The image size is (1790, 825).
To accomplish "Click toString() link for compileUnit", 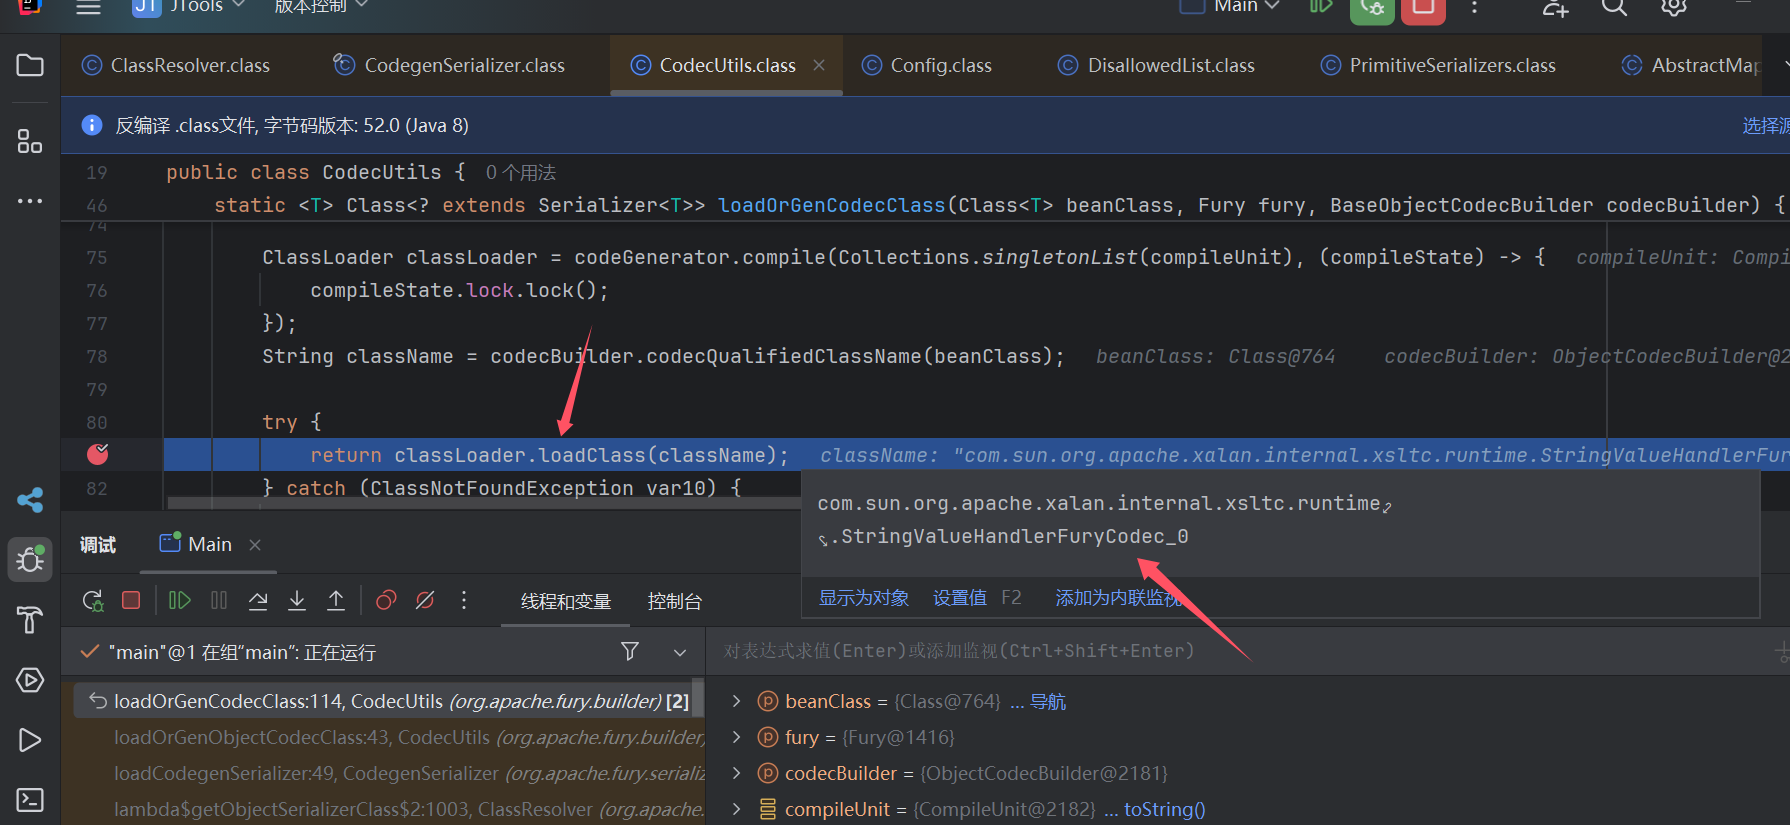I will pyautogui.click(x=1165, y=809).
